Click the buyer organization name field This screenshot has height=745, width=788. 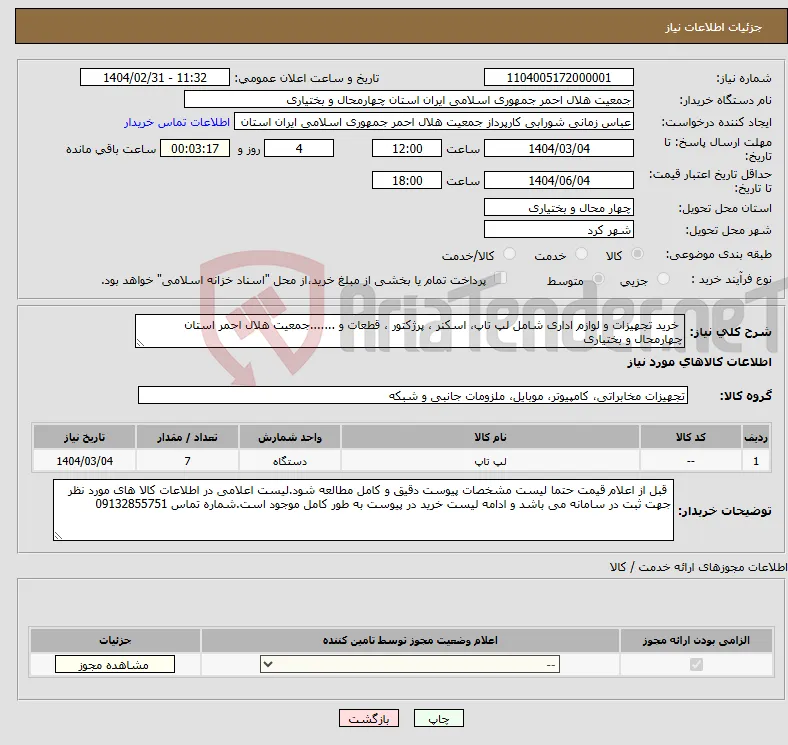pyautogui.click(x=409, y=100)
